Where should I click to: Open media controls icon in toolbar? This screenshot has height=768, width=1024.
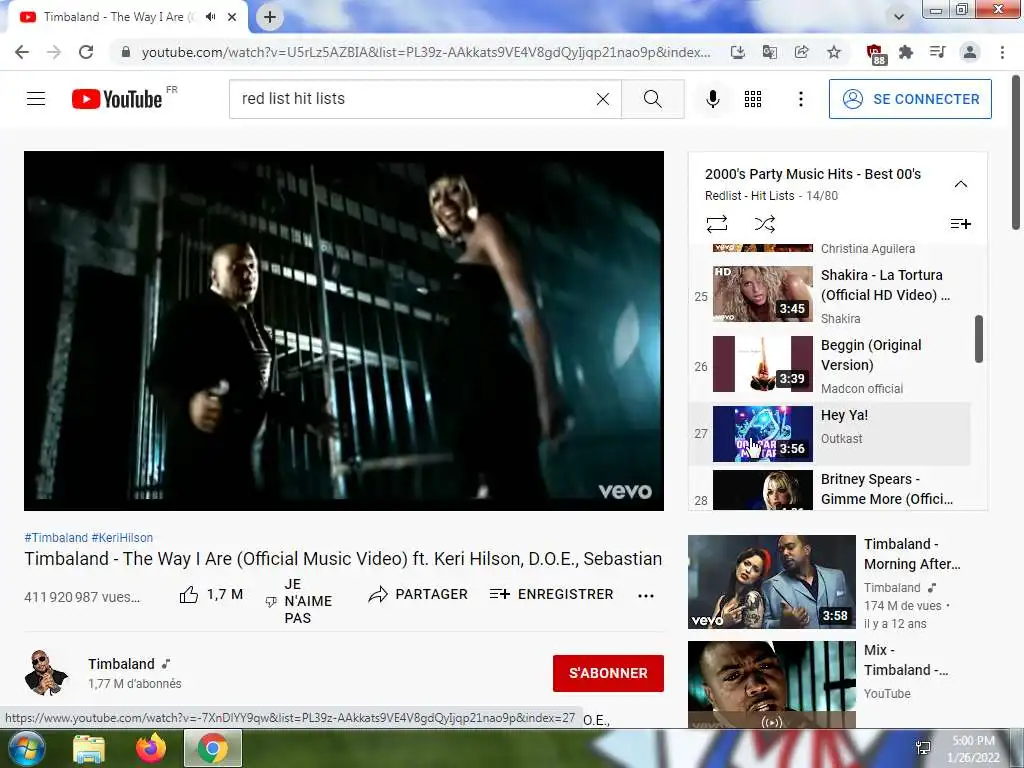tap(938, 52)
